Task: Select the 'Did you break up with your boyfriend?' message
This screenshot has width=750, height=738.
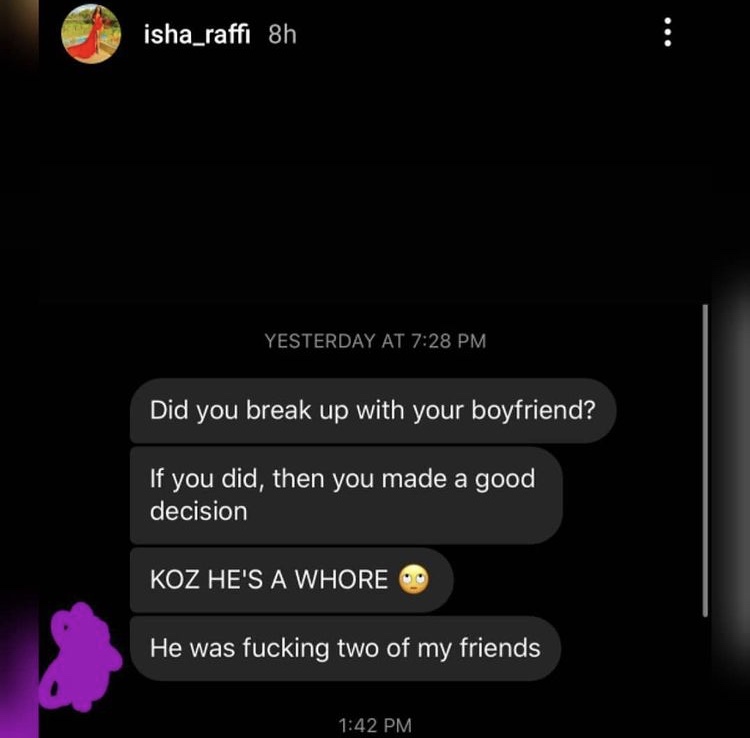Action: (x=373, y=410)
